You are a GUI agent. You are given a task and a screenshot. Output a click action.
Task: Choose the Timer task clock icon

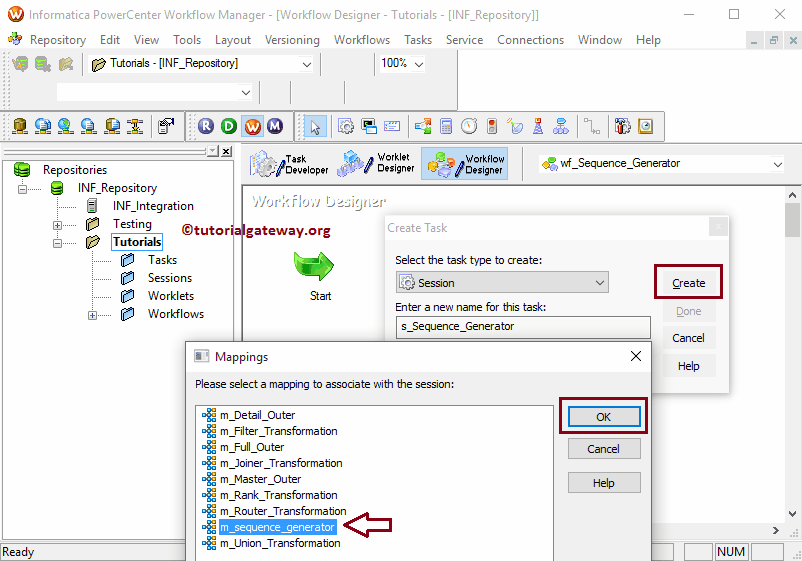tap(469, 126)
